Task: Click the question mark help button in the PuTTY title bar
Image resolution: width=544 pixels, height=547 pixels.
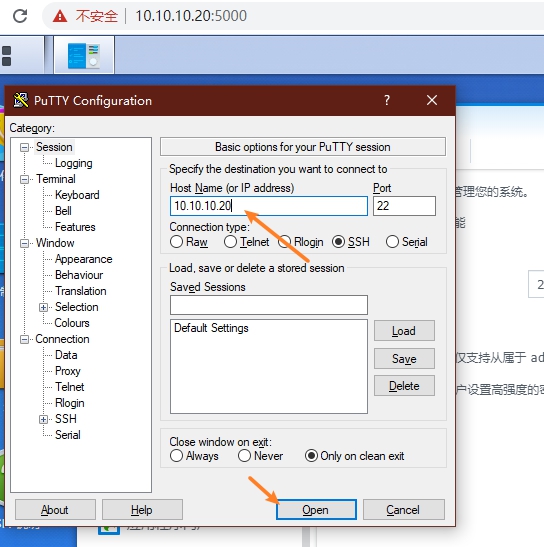Action: 387,100
